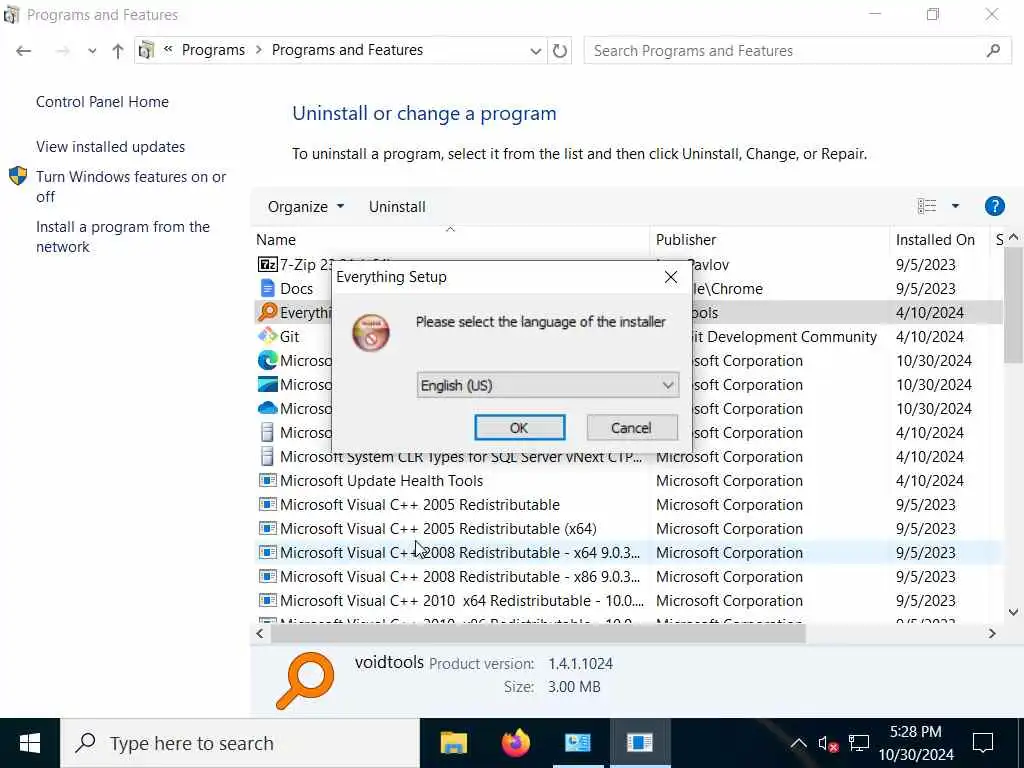Show hidden tray icons chevron
The width and height of the screenshot is (1024, 768).
click(x=798, y=743)
